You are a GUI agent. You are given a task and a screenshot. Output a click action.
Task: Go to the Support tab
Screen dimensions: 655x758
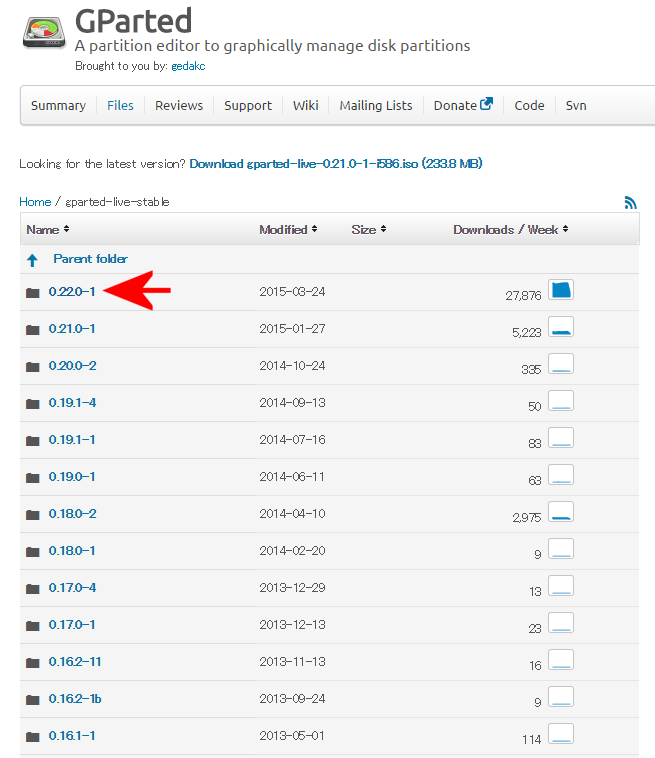pos(248,105)
